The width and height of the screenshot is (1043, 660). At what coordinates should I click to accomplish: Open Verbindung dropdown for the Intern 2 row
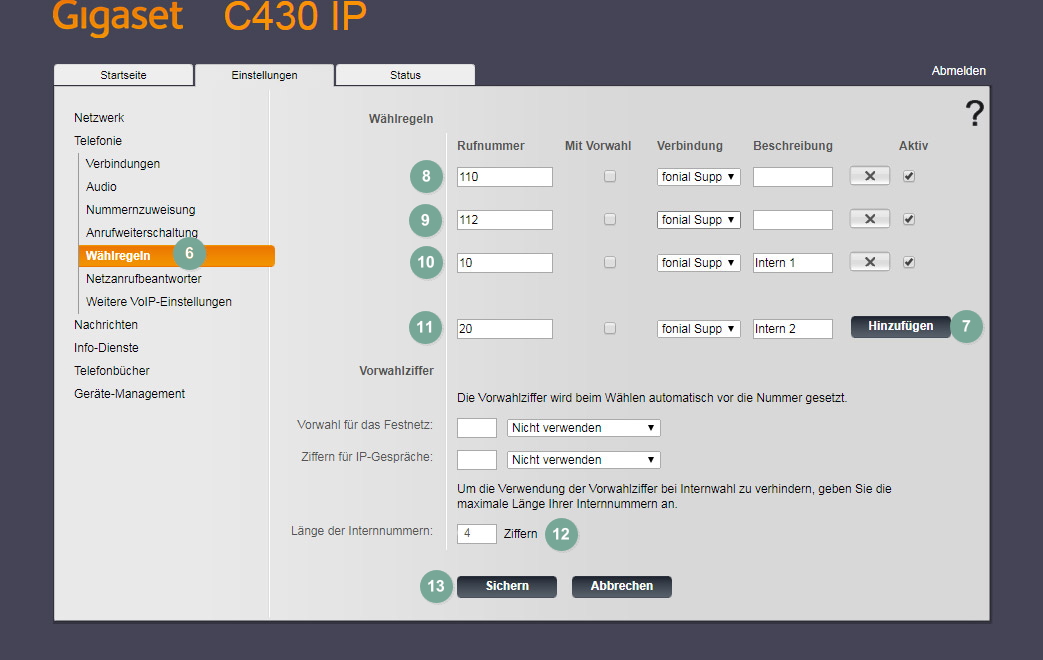click(x=698, y=329)
